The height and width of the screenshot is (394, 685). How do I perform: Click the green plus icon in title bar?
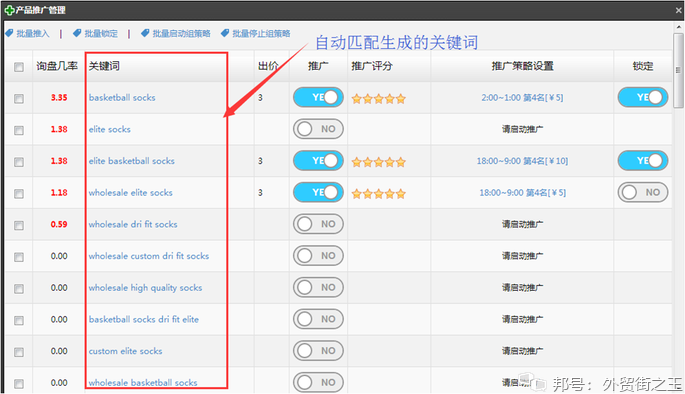9,10
